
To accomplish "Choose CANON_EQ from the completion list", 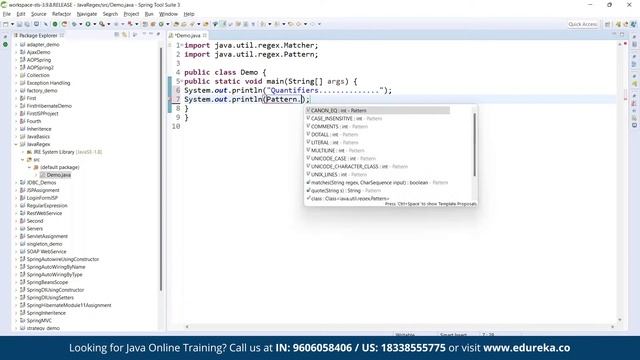I will pyautogui.click(x=378, y=110).
